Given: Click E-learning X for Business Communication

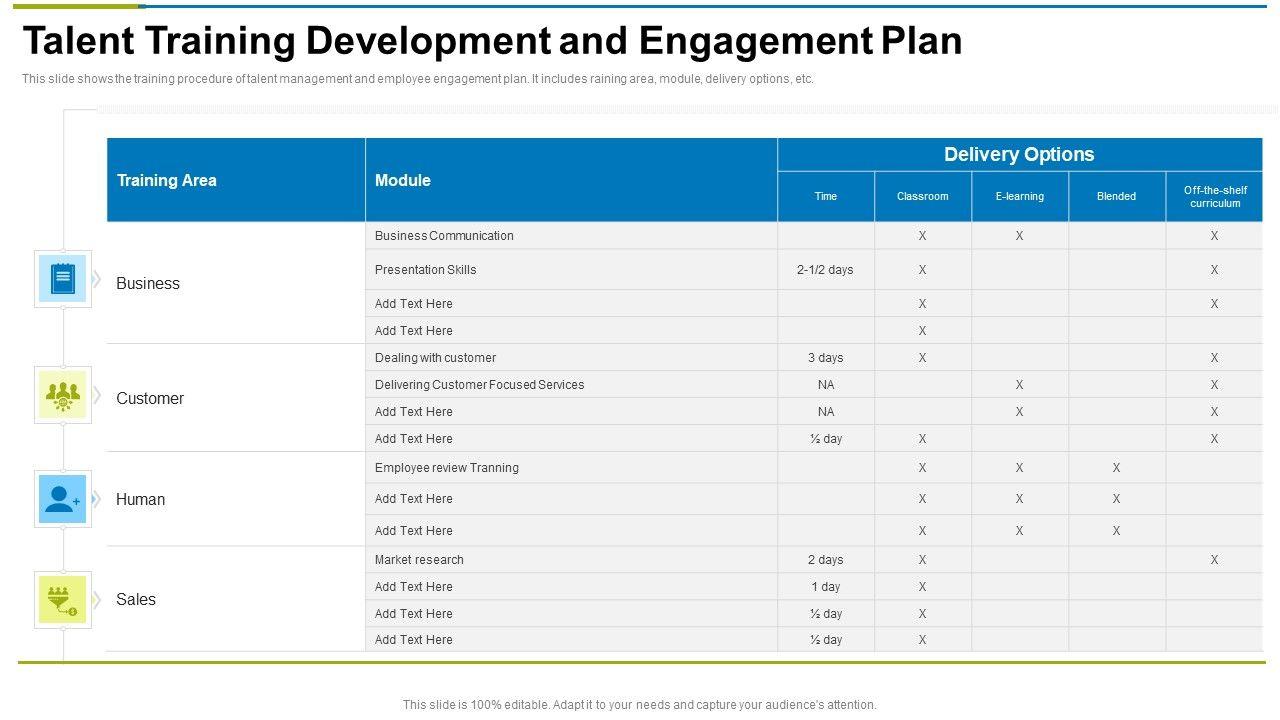Looking at the screenshot, I should pyautogui.click(x=1020, y=236).
